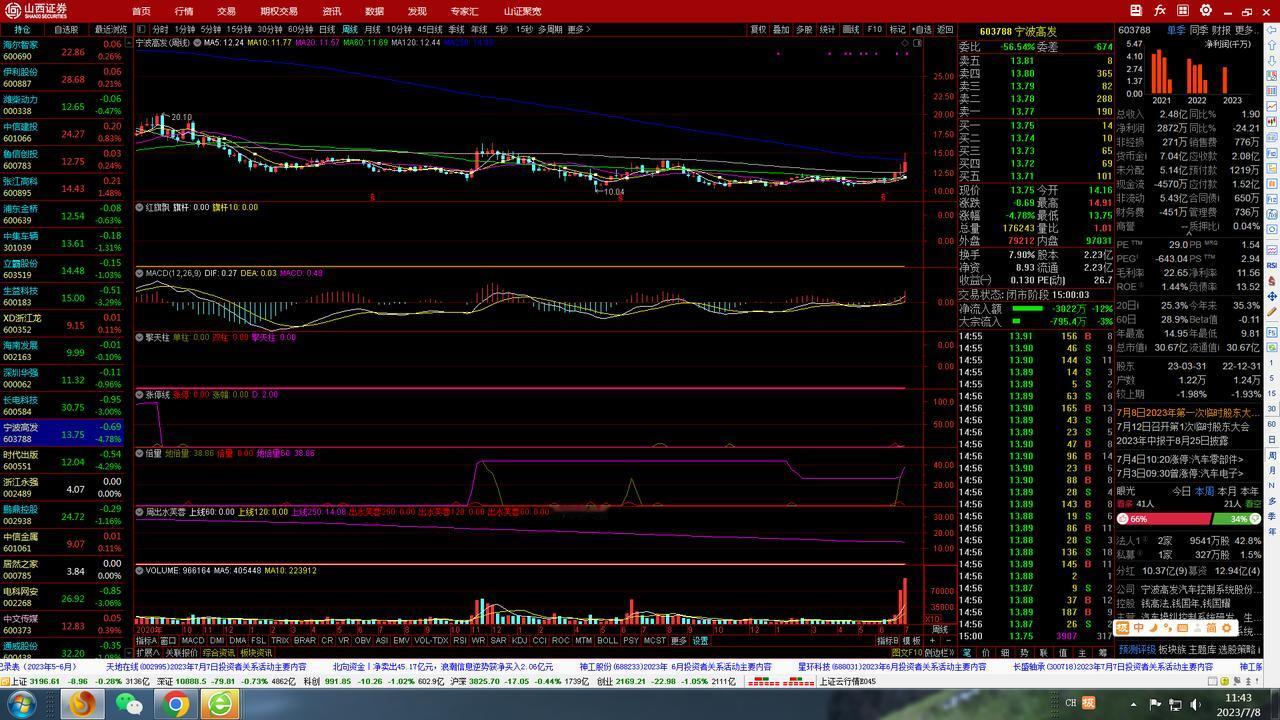Select the KDJ indicator tab

(519, 641)
